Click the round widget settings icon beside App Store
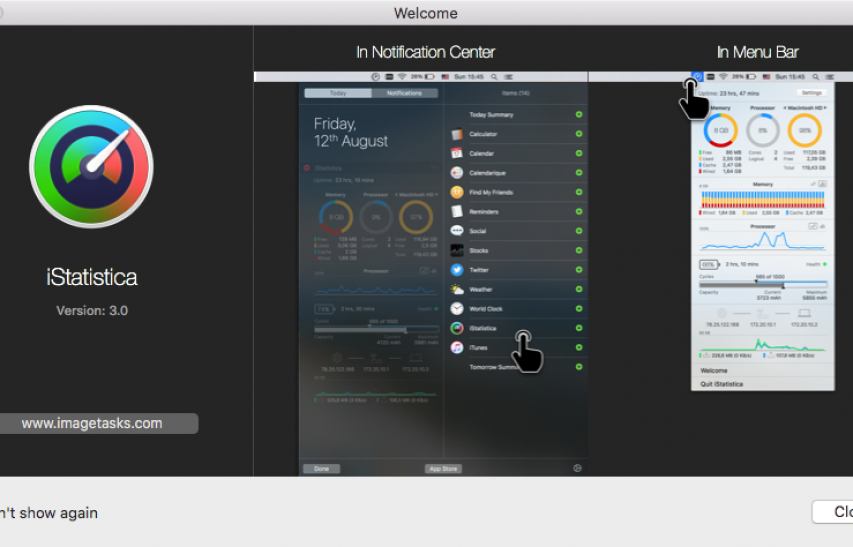This screenshot has width=853, height=547. click(x=577, y=468)
